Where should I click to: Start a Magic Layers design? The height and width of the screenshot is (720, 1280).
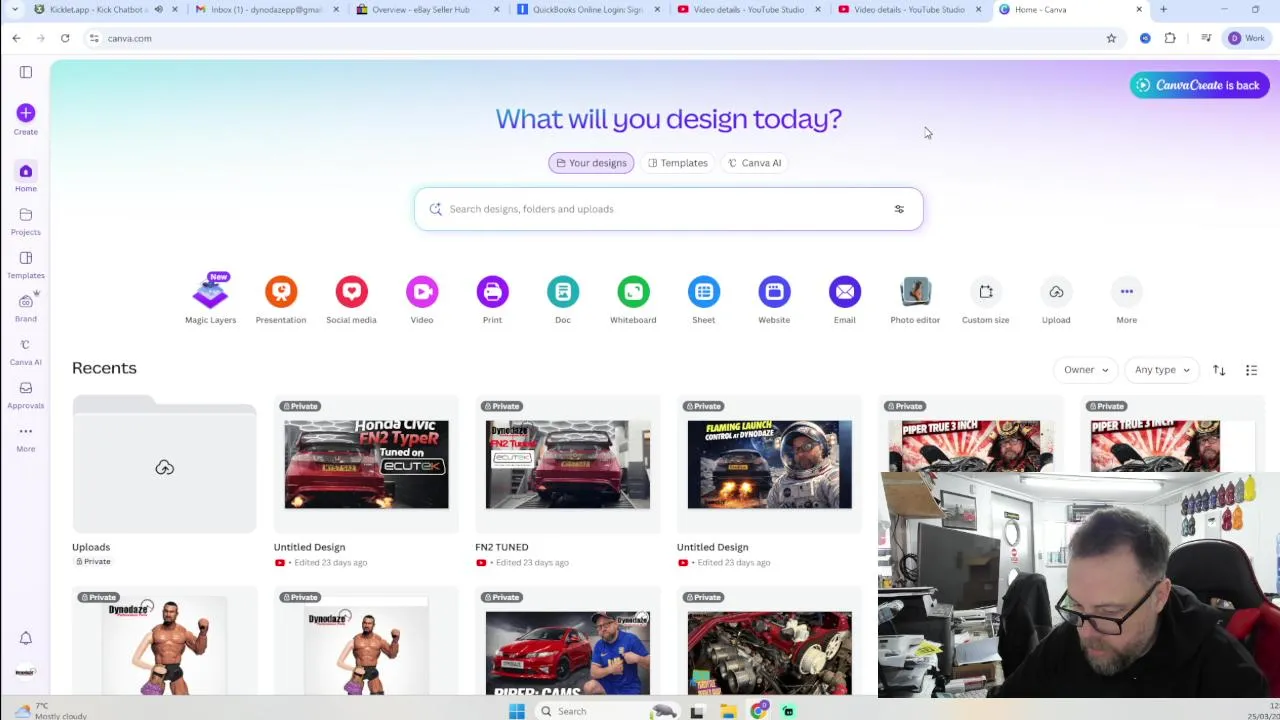point(210,299)
